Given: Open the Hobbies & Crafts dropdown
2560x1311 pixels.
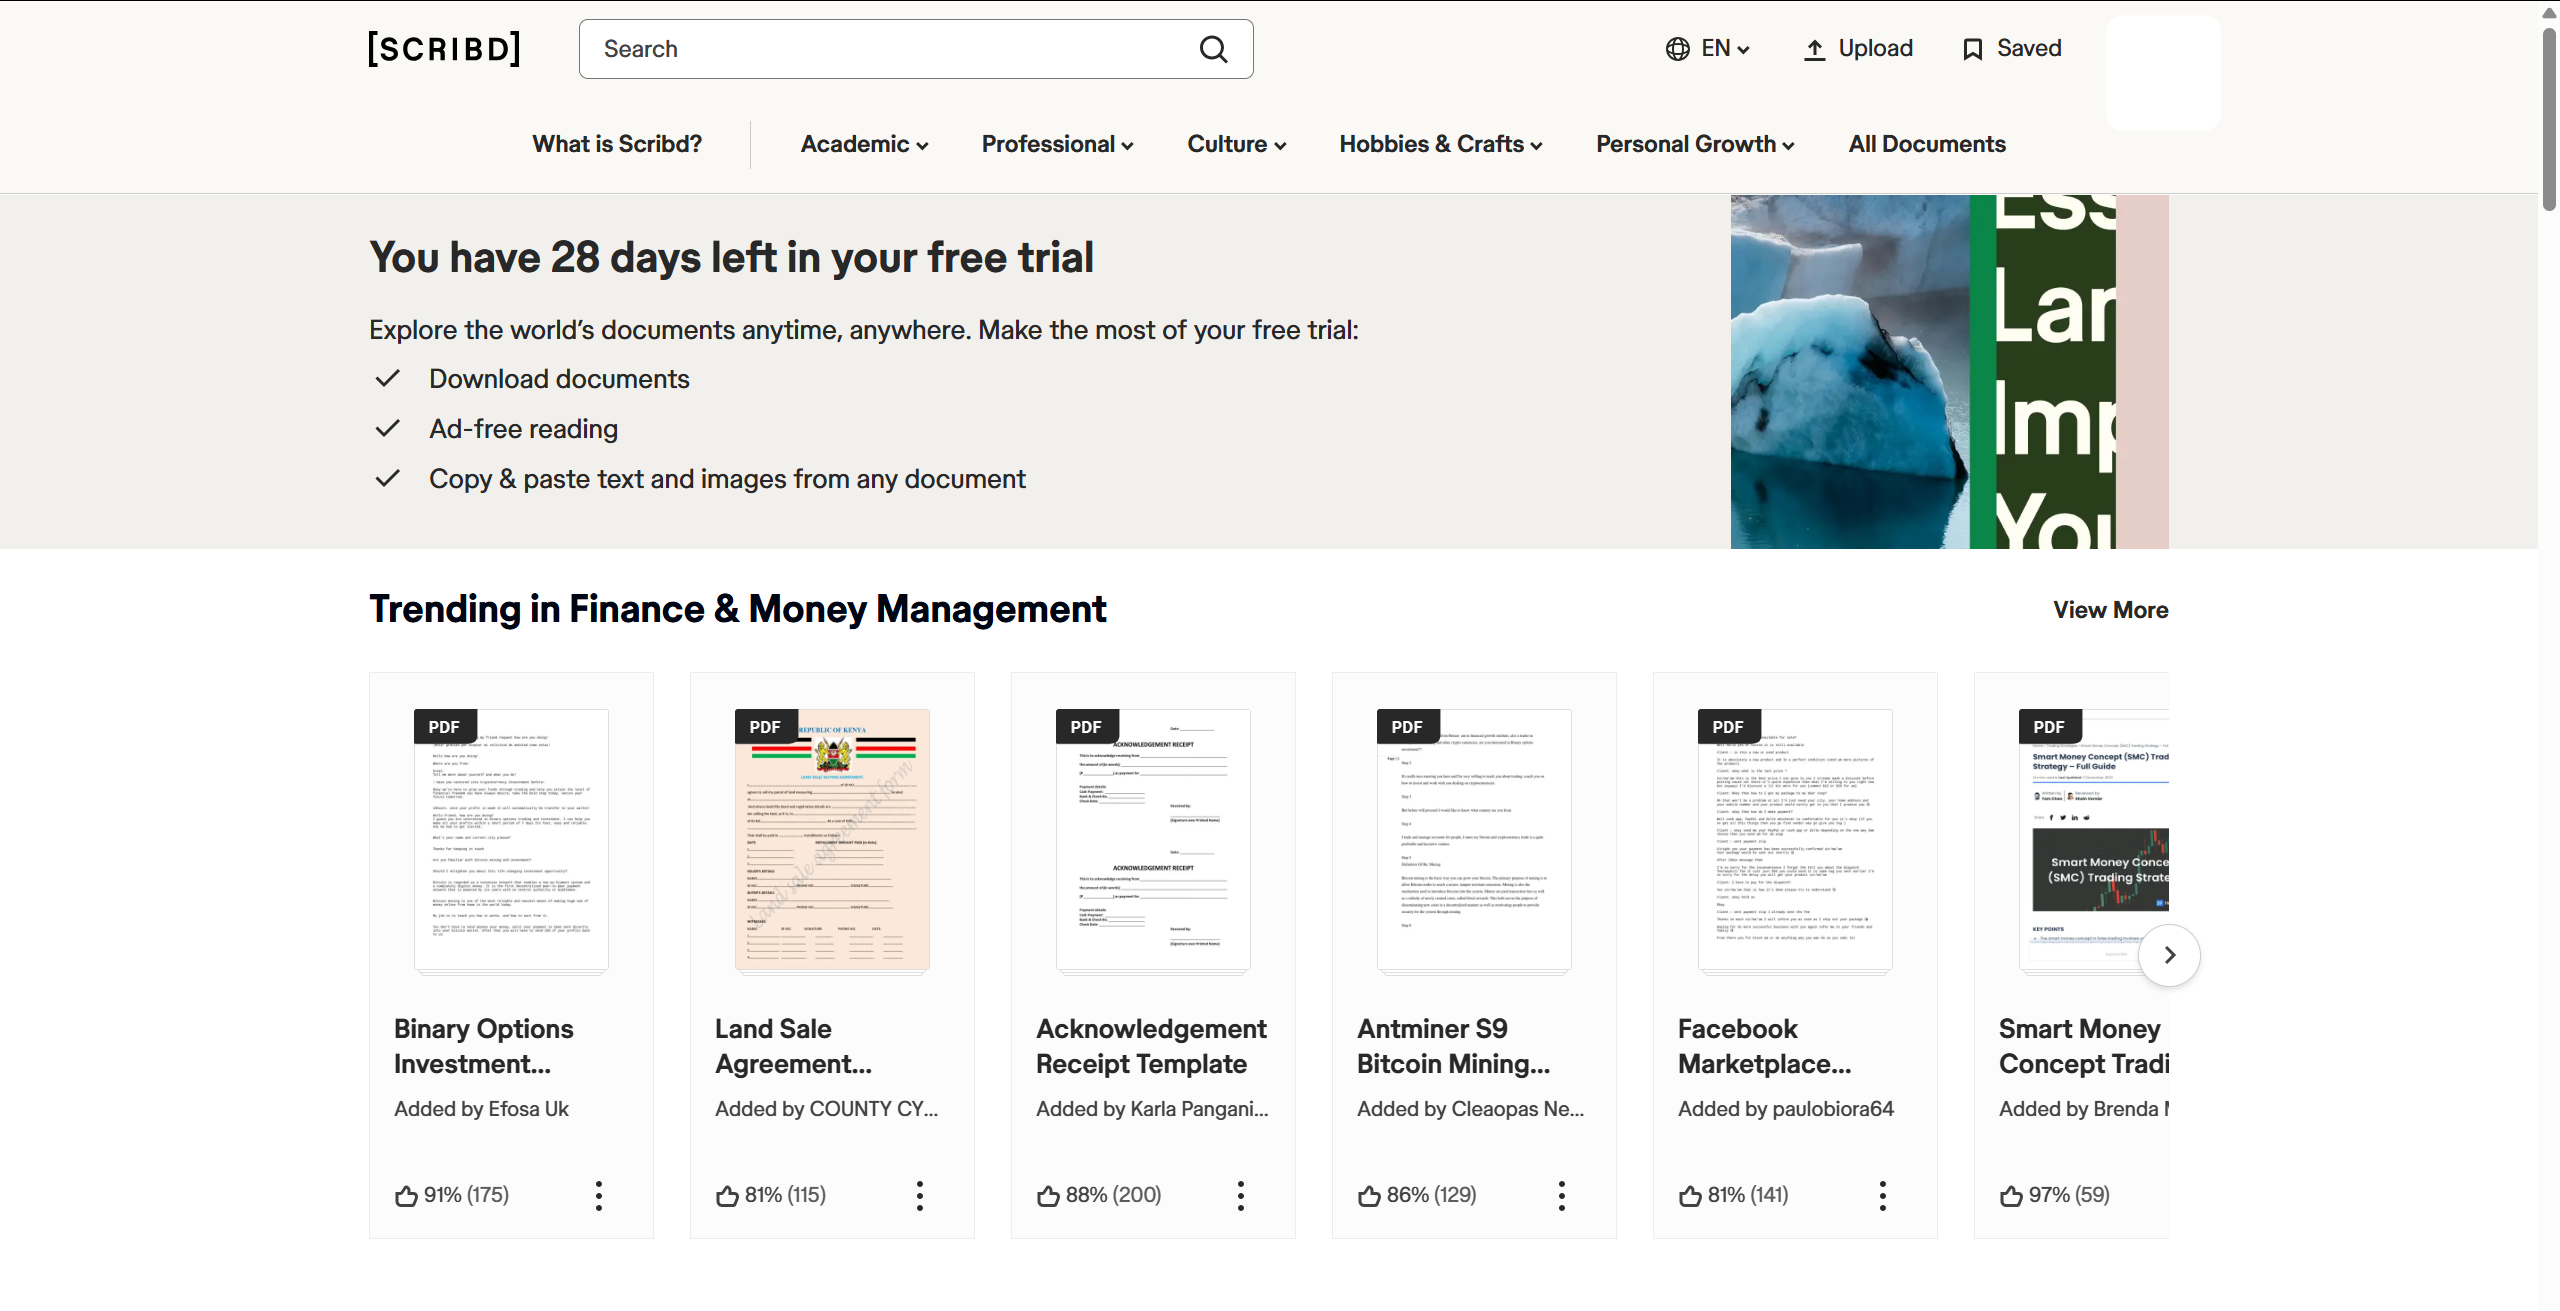Looking at the screenshot, I should (1440, 144).
